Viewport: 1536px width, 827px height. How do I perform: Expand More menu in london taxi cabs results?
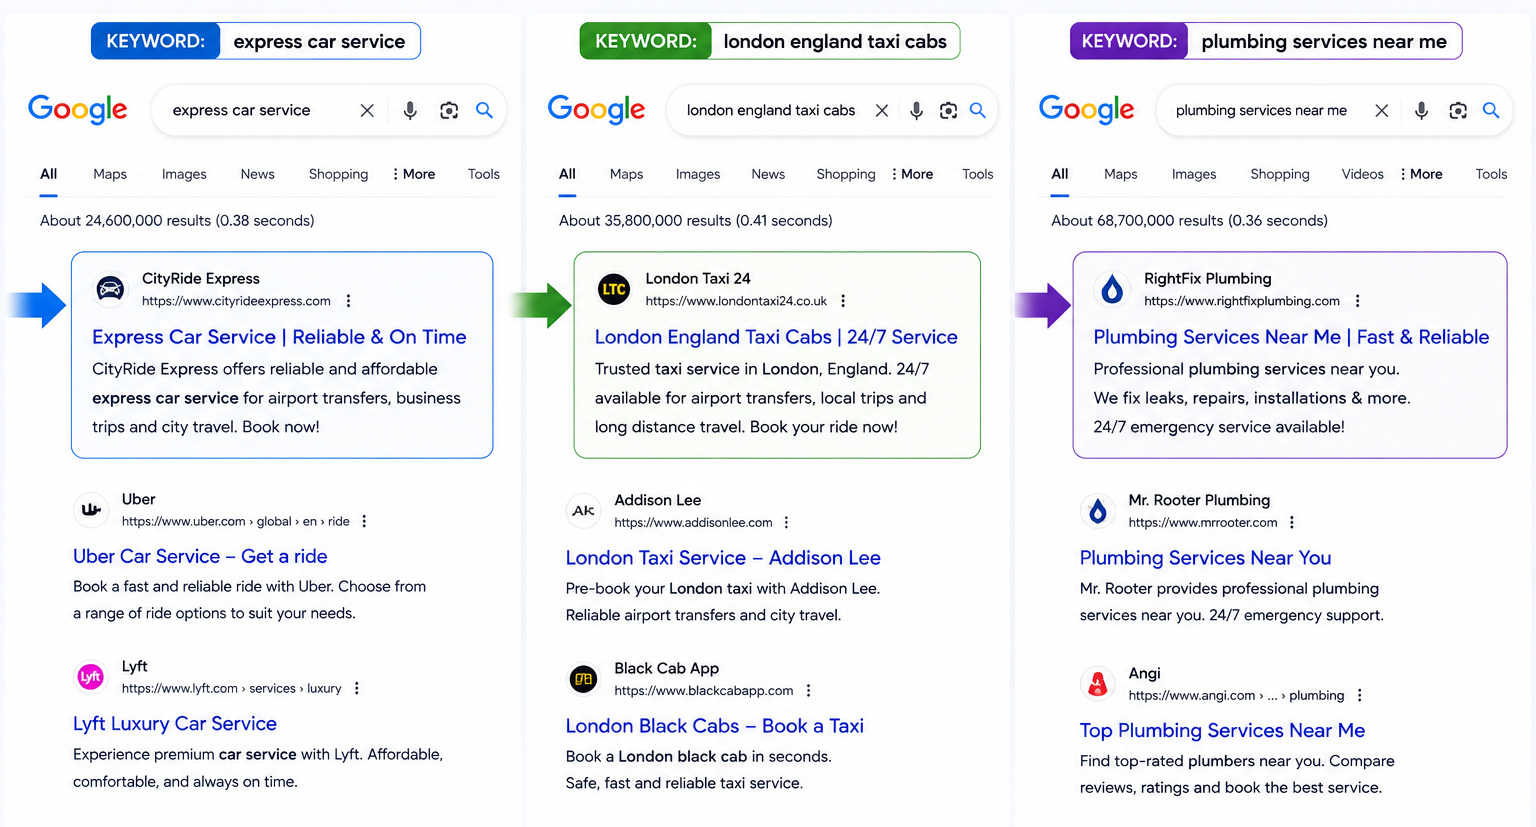point(912,174)
